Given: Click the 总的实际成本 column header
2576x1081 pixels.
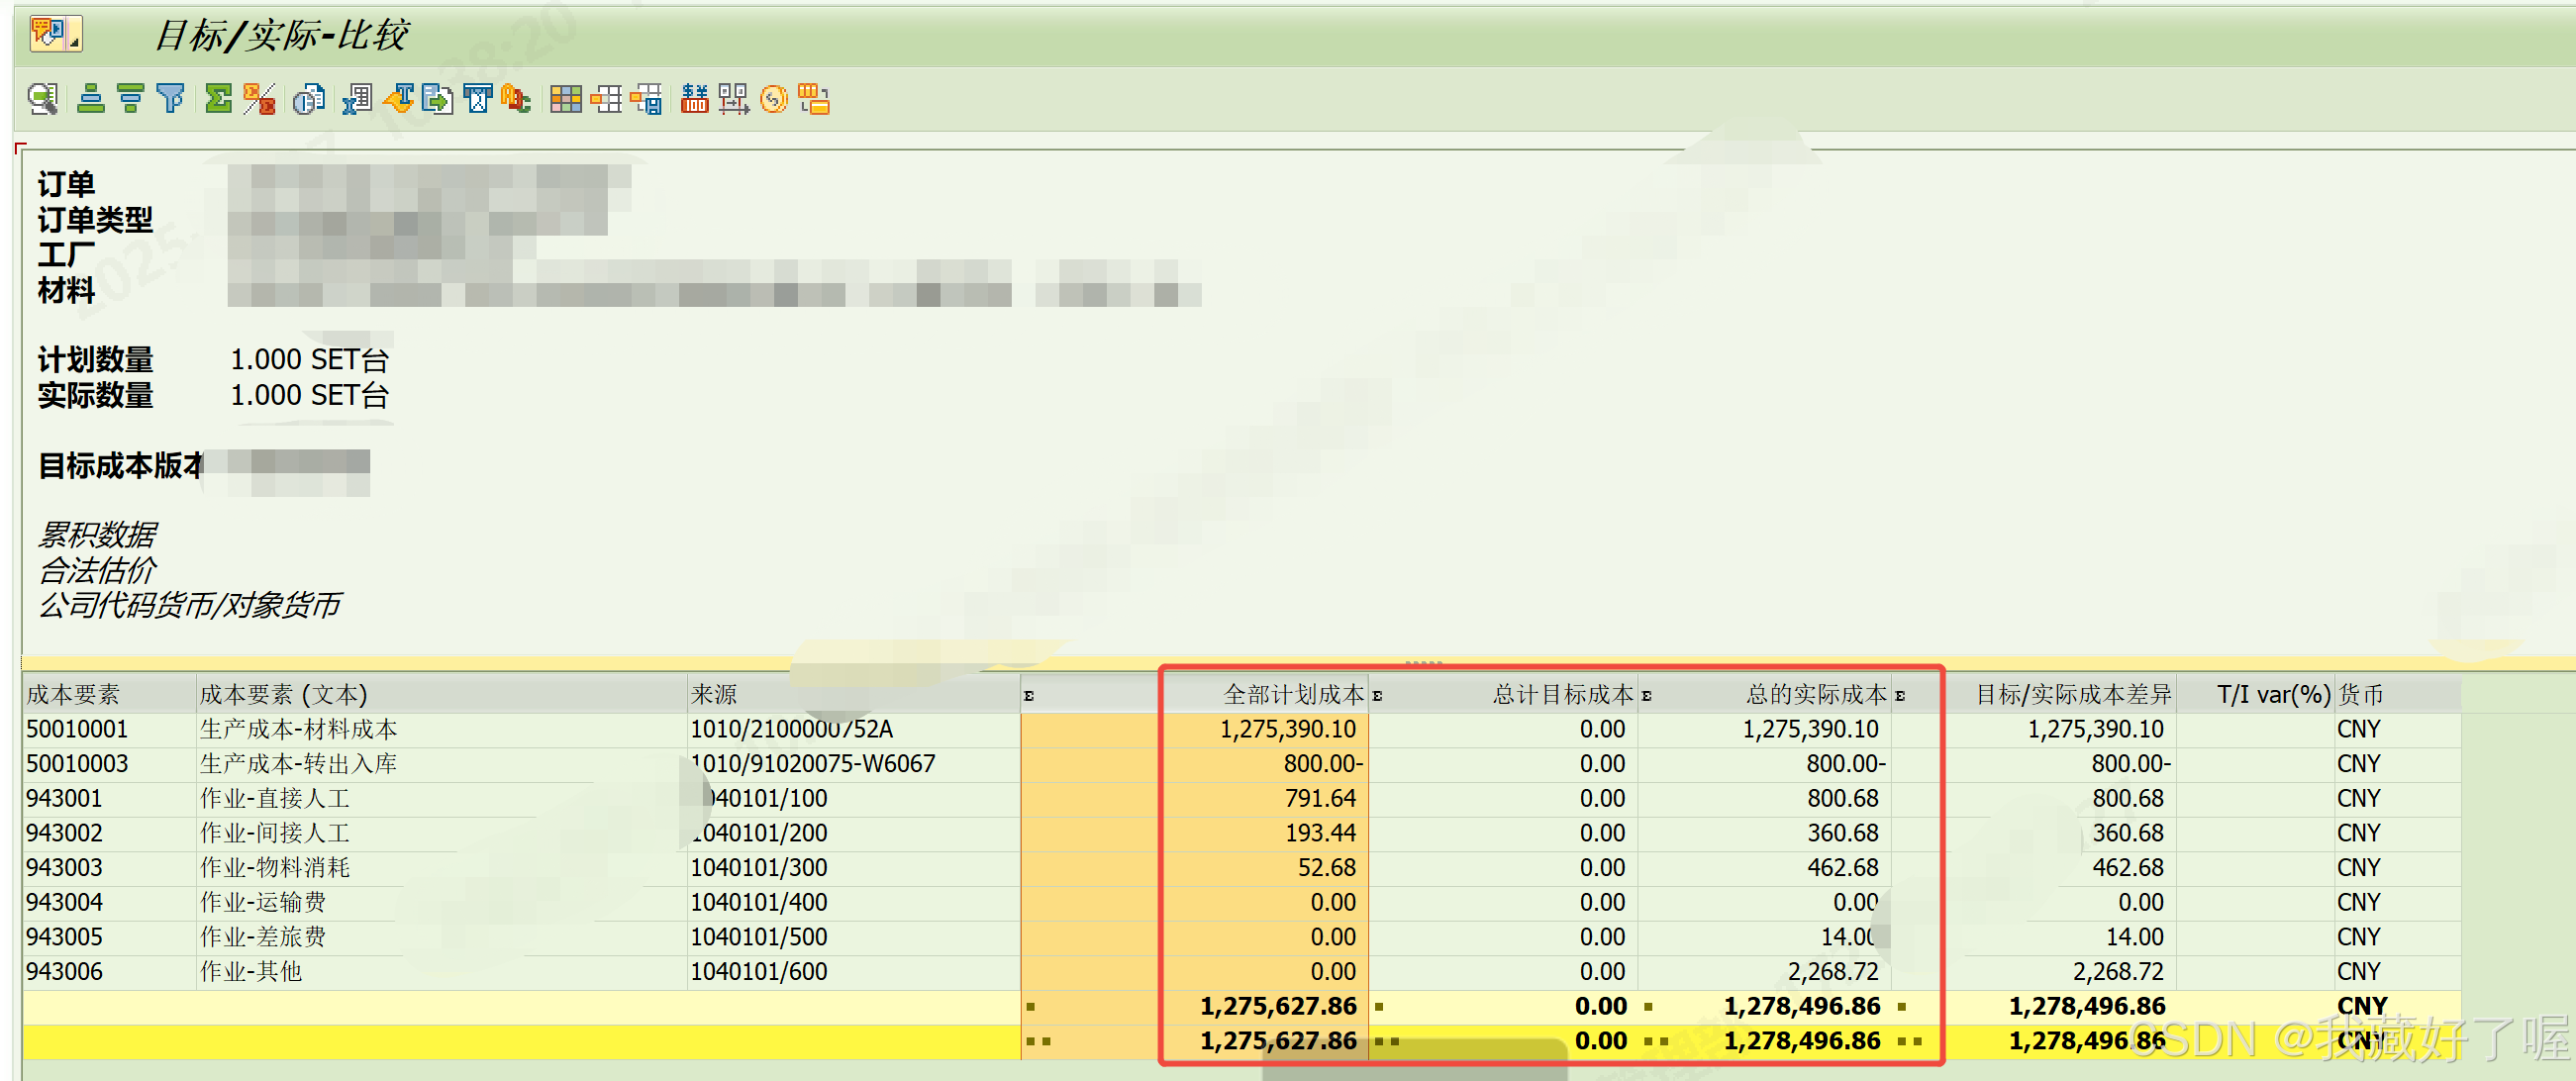Looking at the screenshot, I should [x=1815, y=694].
